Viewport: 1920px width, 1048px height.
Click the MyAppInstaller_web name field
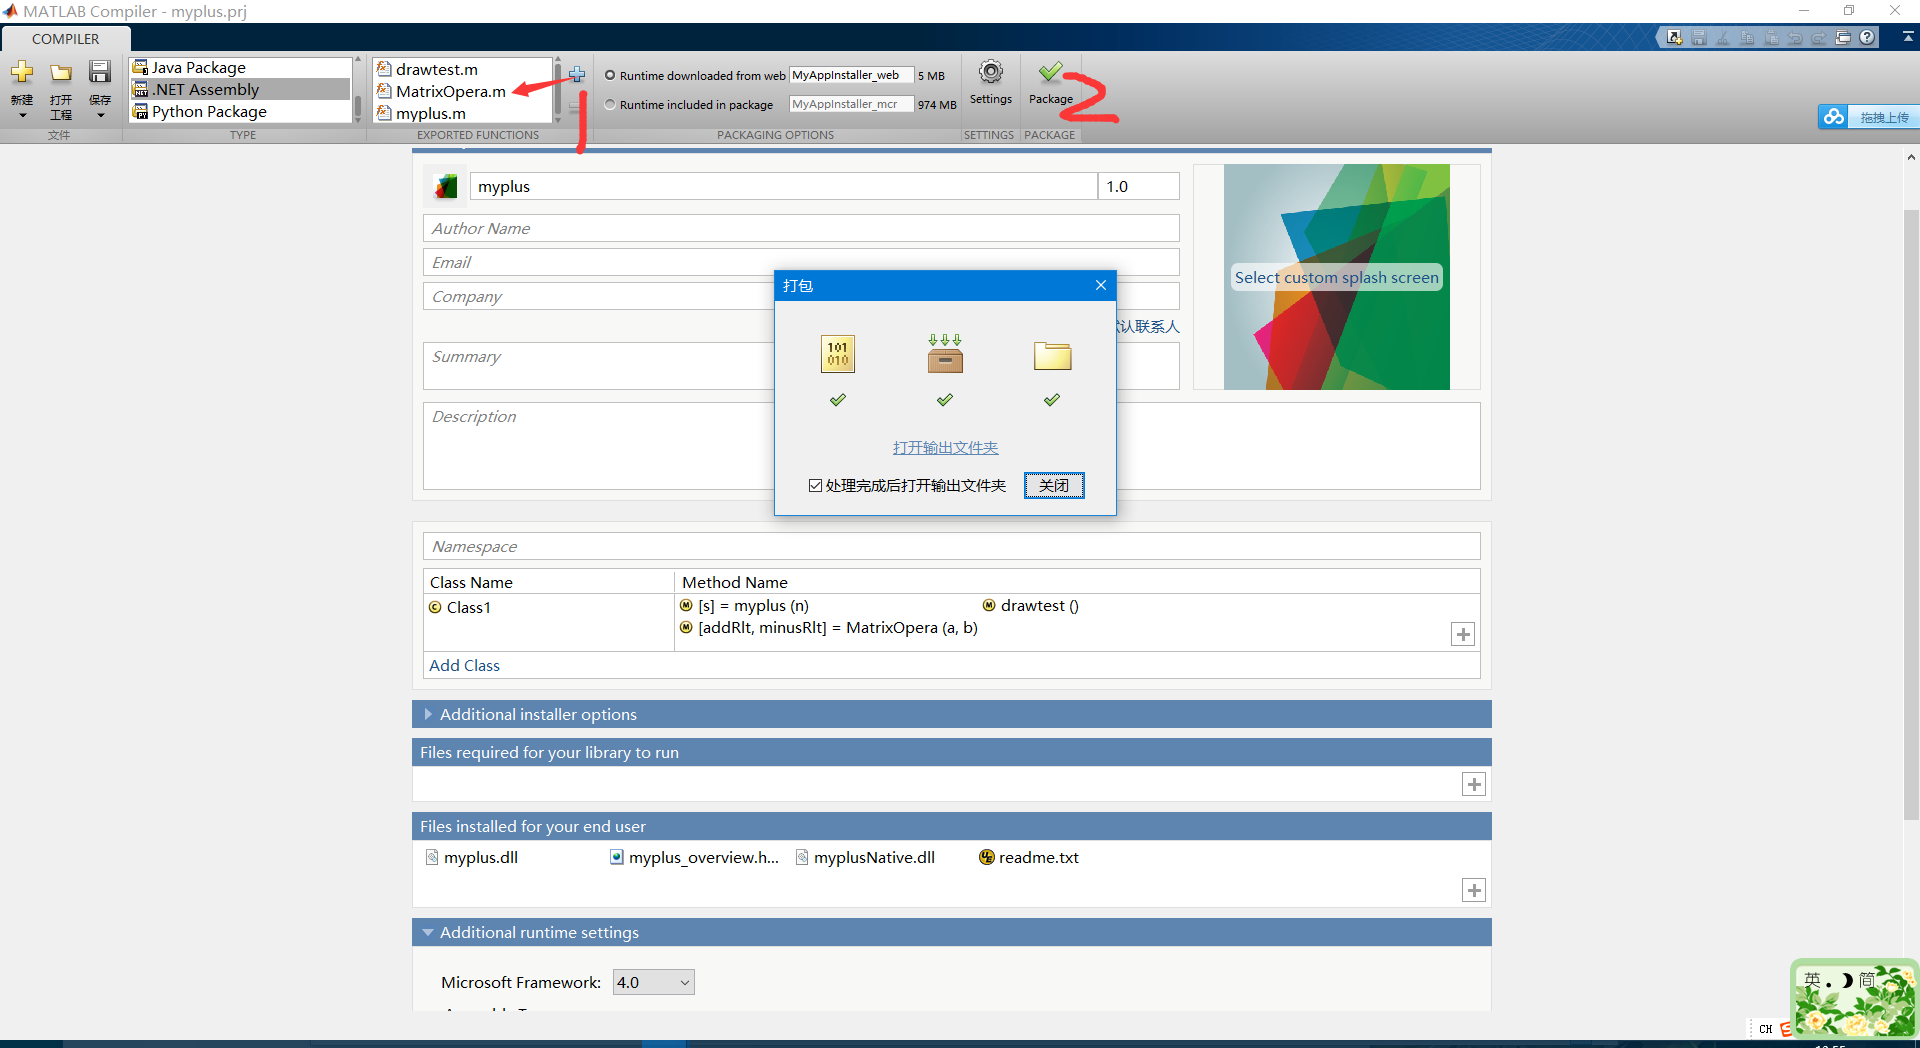tap(851, 75)
